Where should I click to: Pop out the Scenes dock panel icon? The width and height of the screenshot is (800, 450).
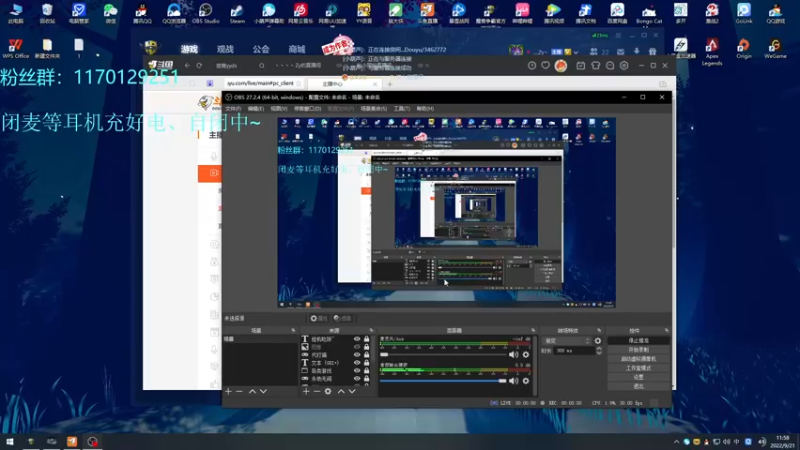tap(293, 331)
